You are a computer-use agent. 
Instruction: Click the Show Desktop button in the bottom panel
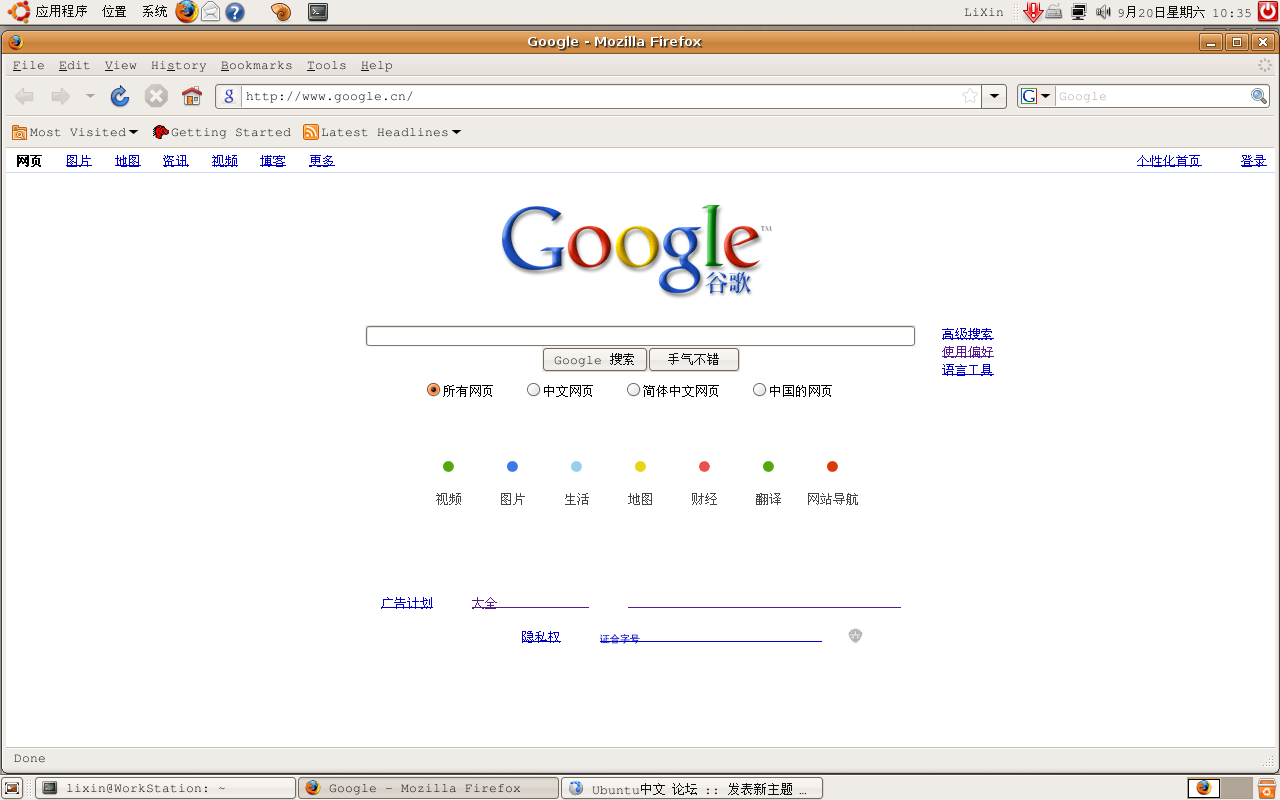click(x=12, y=788)
